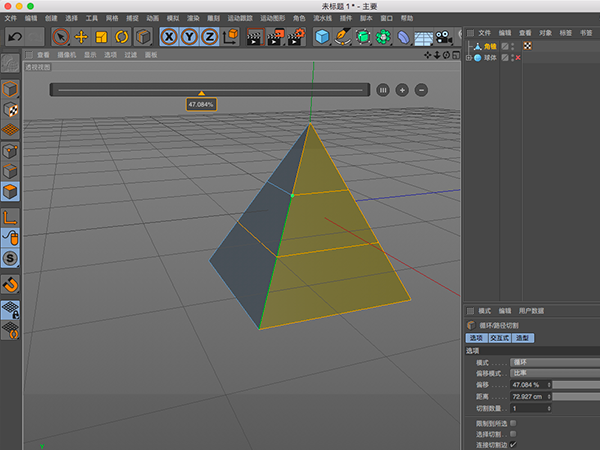
Task: Select Model mode cube icon
Action: [10, 89]
